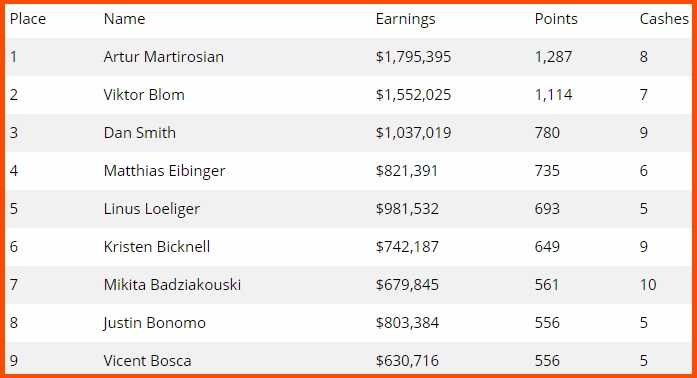
Task: Select player name Artur Martirosian
Action: click(x=164, y=57)
